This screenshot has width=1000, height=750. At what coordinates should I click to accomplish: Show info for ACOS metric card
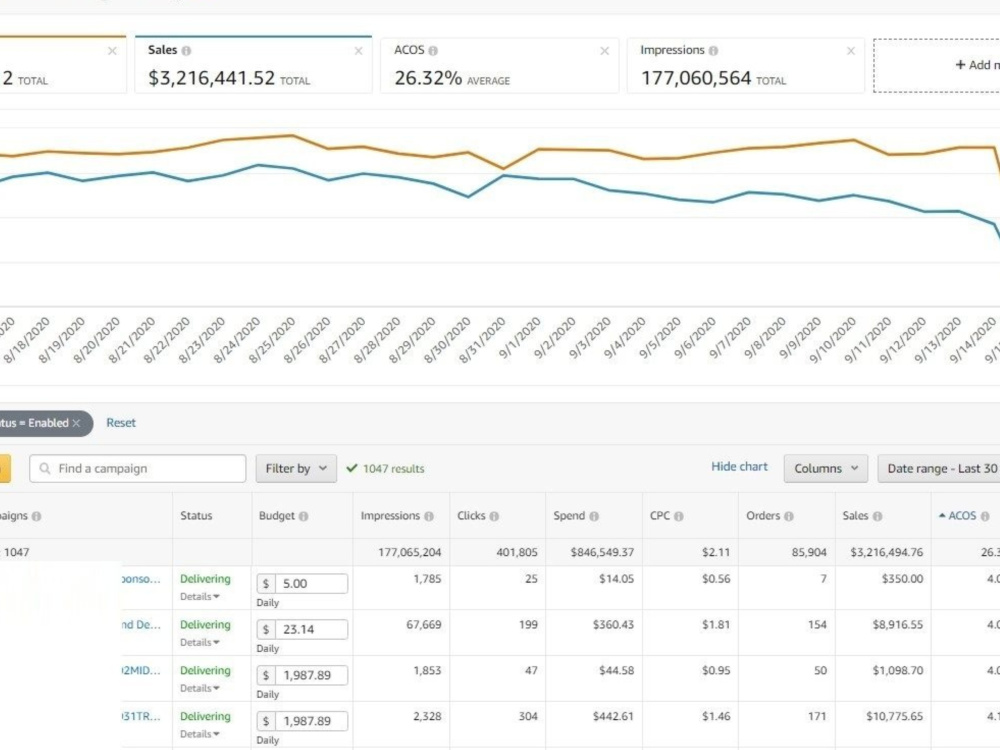click(433, 50)
